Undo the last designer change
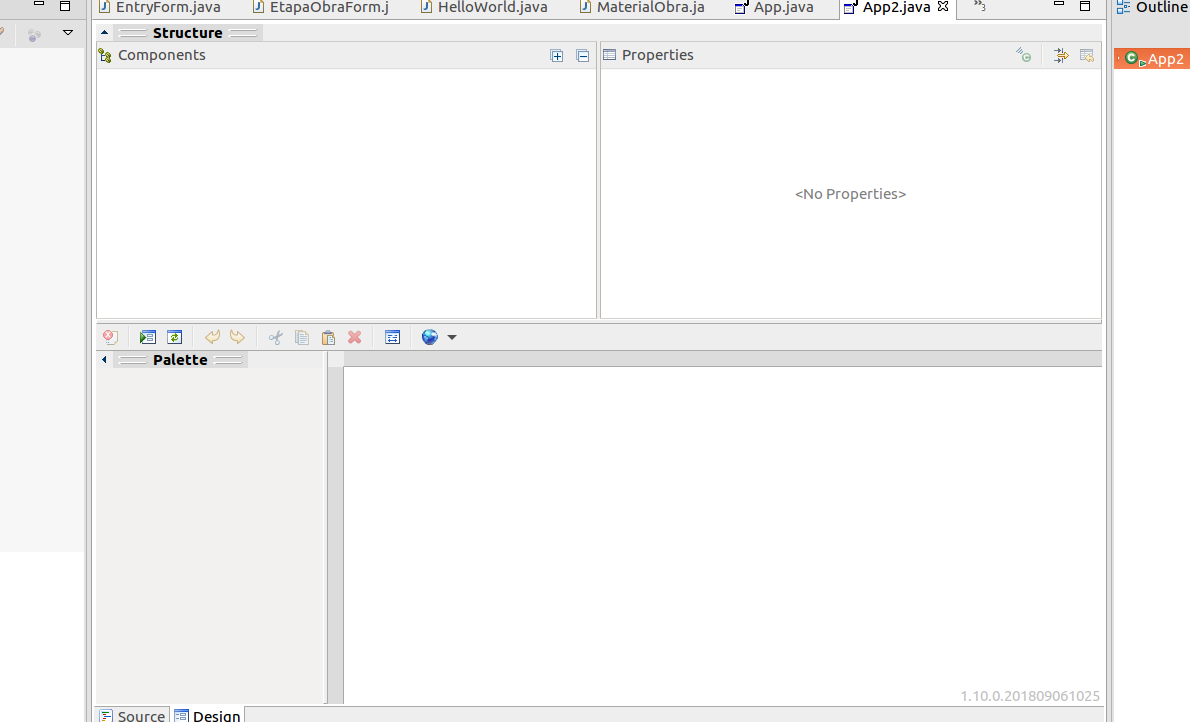1190x722 pixels. (212, 337)
